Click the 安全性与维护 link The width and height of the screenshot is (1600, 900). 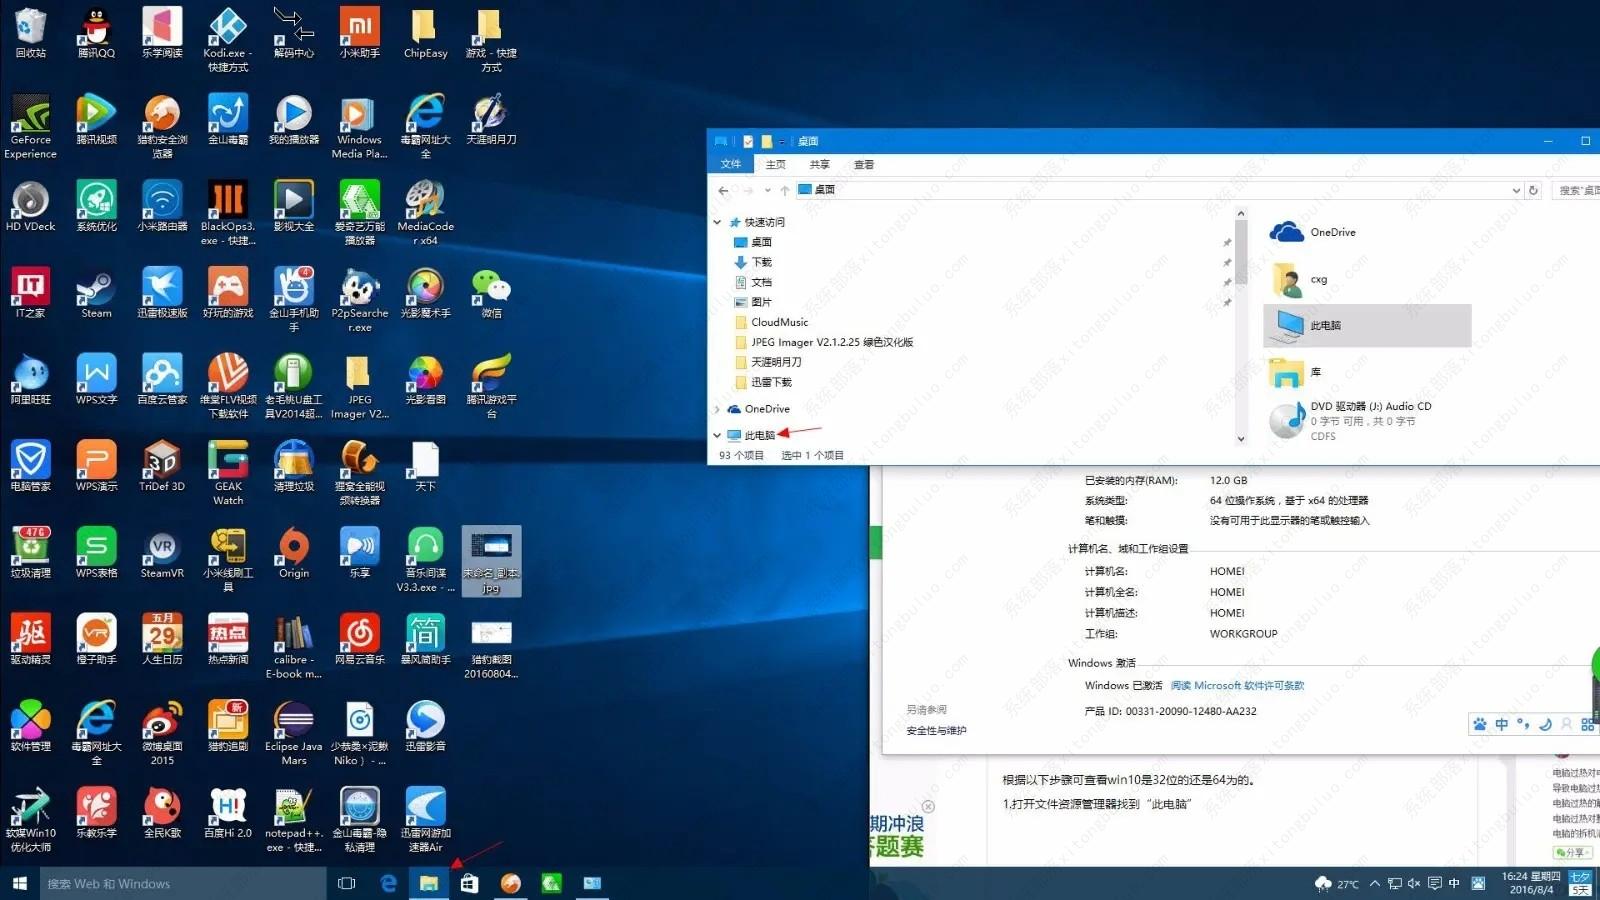pos(938,730)
